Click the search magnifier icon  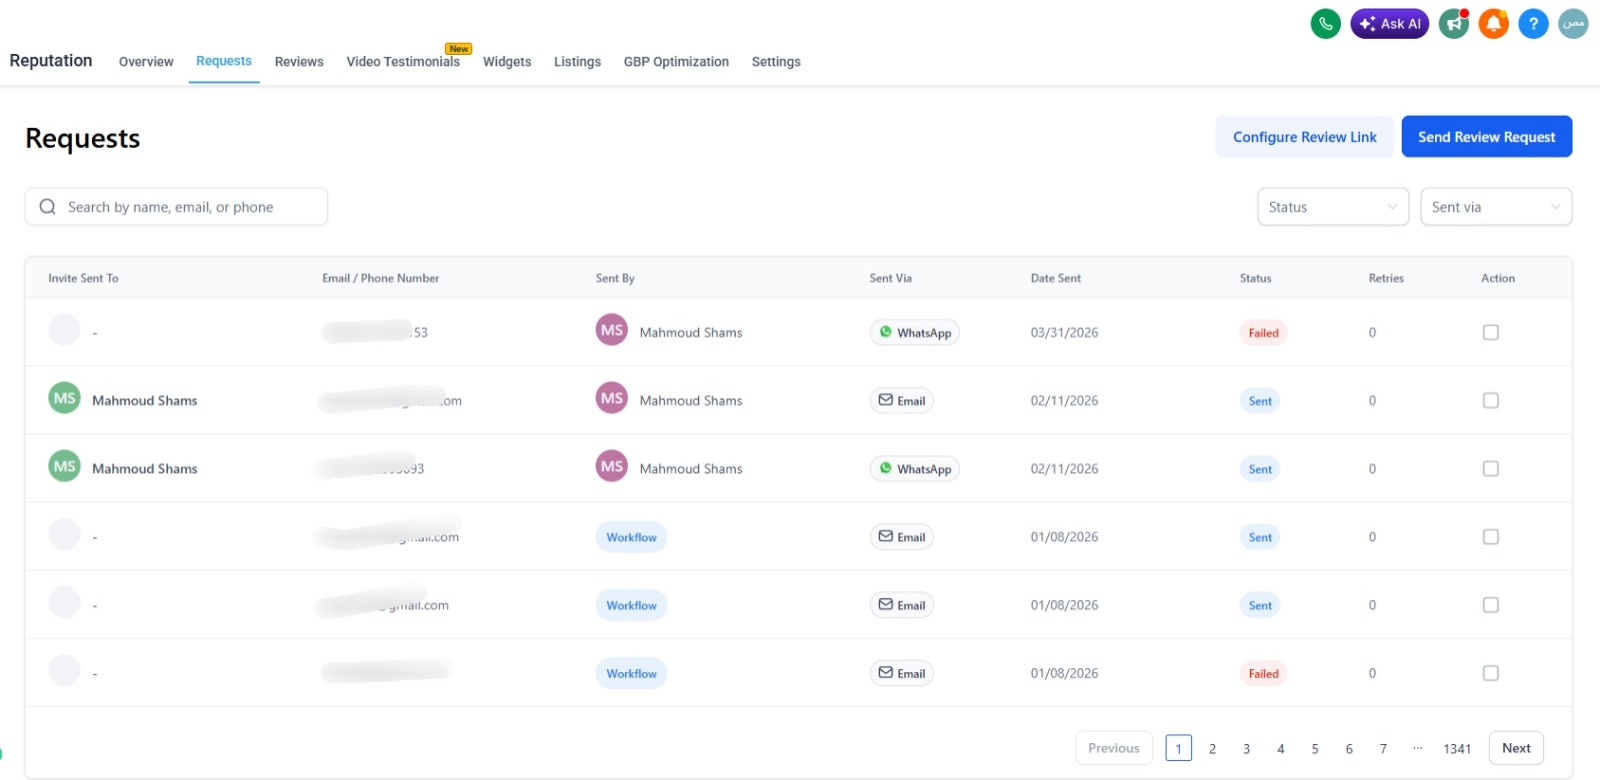[x=47, y=207]
